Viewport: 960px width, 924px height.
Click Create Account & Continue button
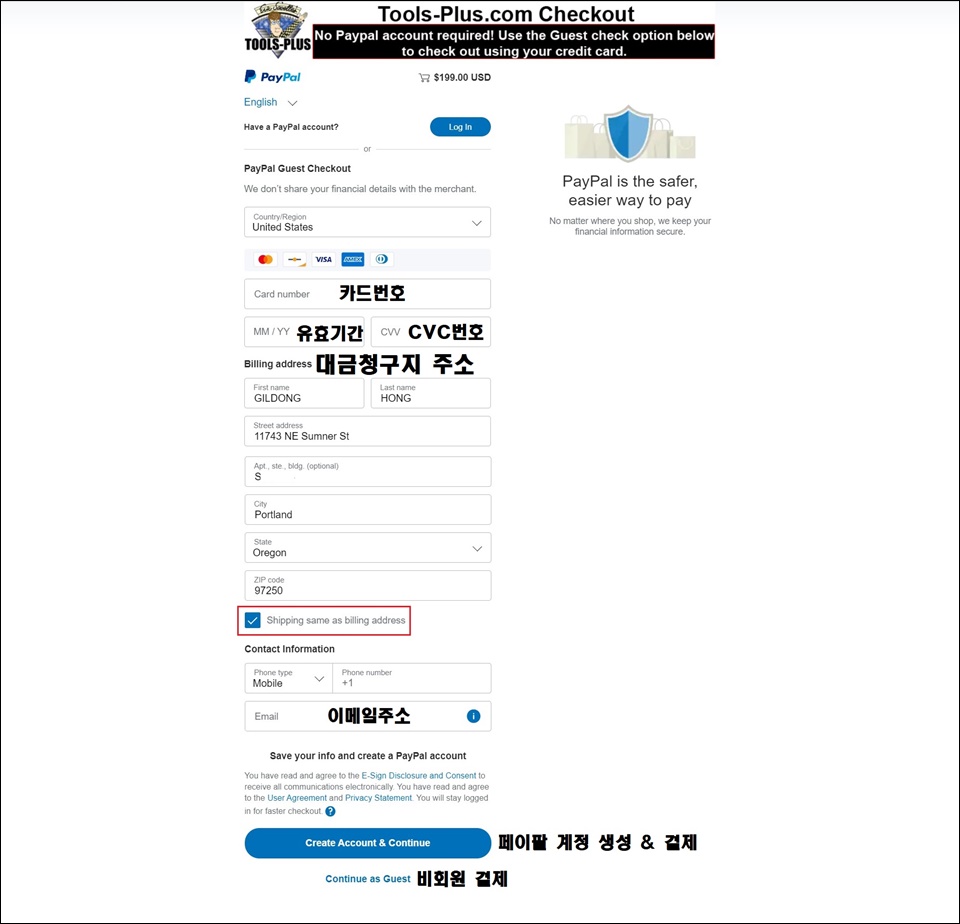367,843
